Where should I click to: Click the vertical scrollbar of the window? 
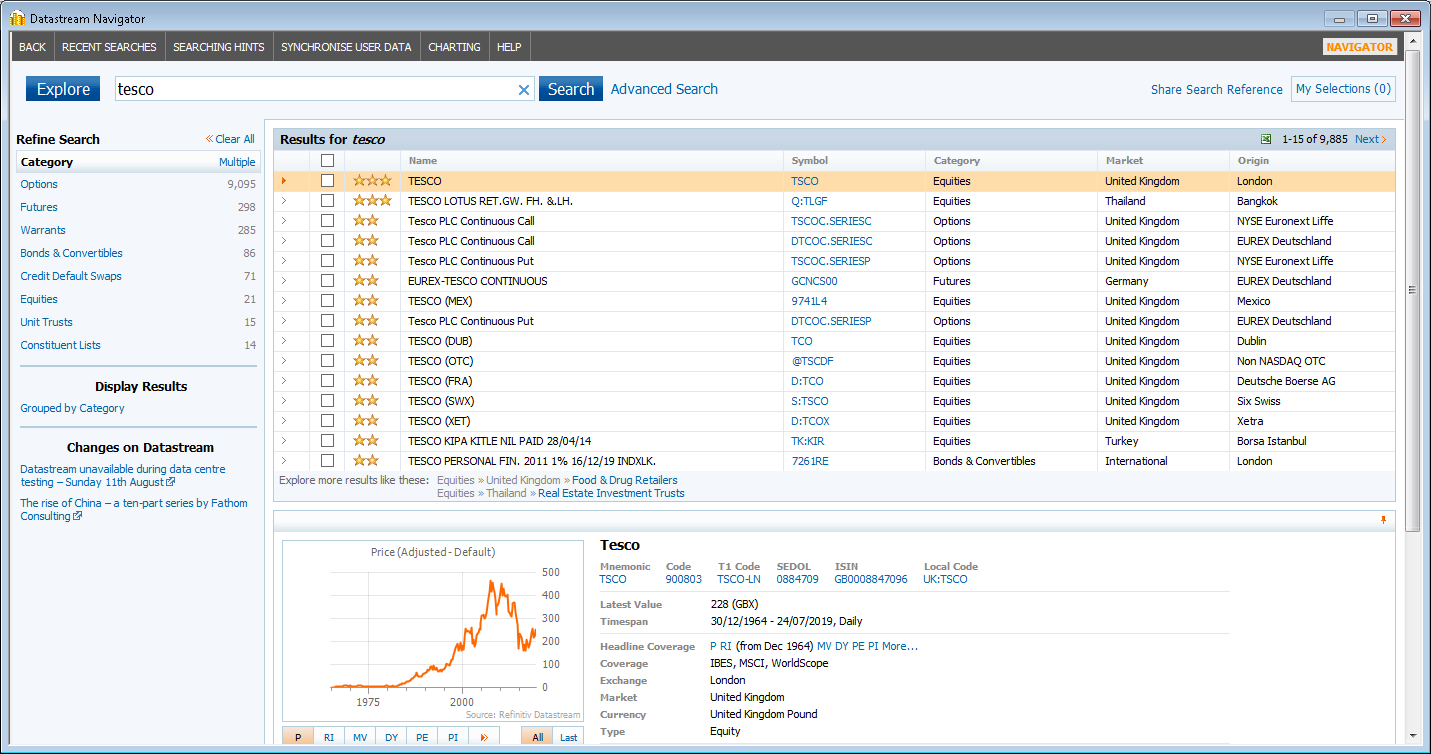pos(1412,290)
